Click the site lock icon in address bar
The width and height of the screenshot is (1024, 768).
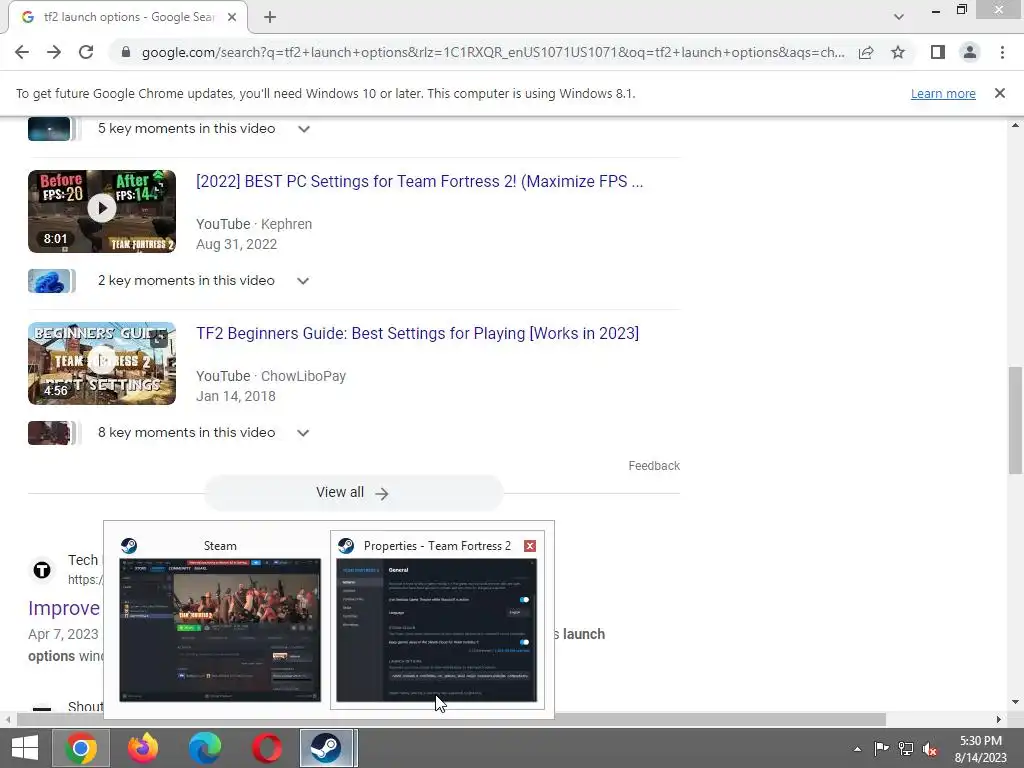(126, 52)
